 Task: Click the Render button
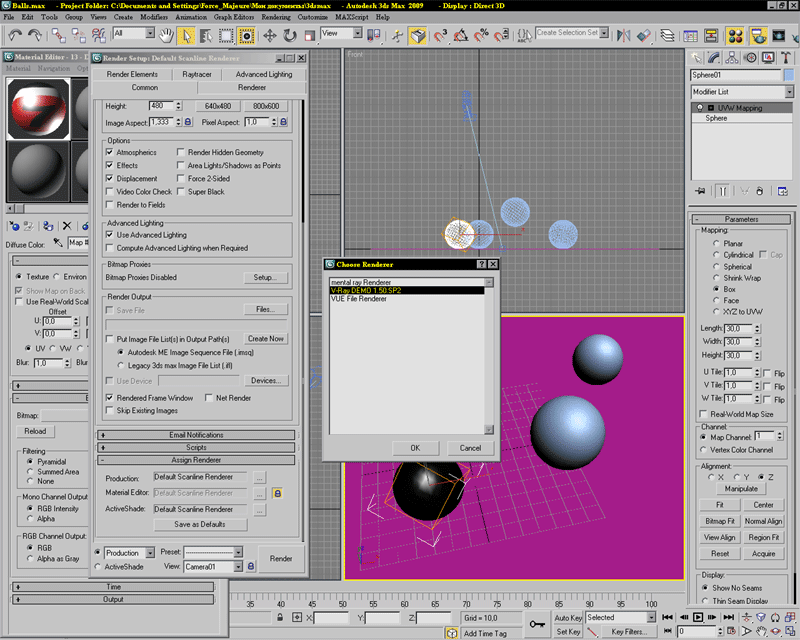(281, 559)
